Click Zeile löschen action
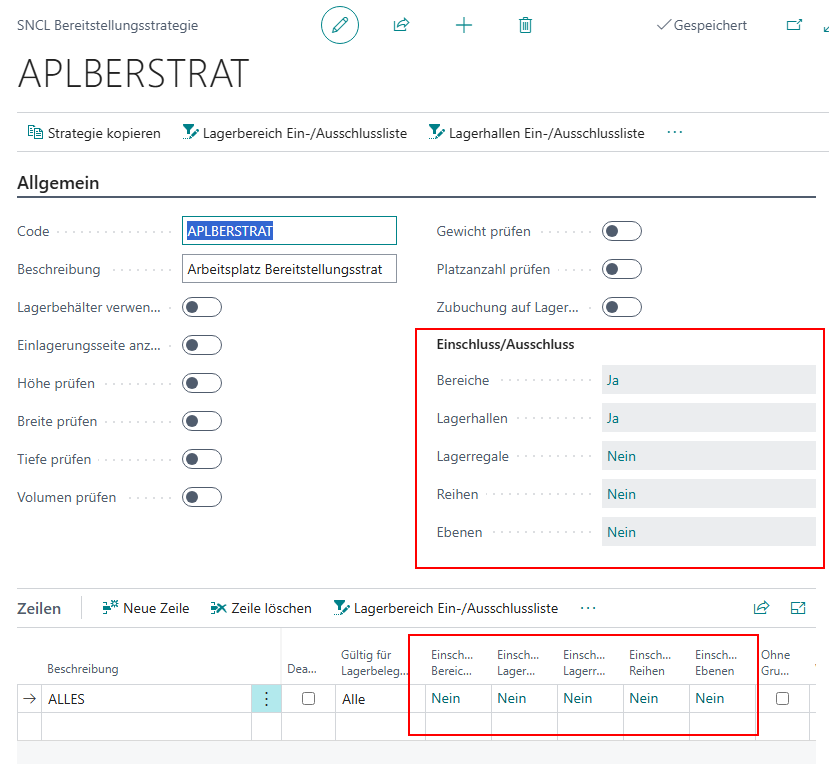 (261, 608)
